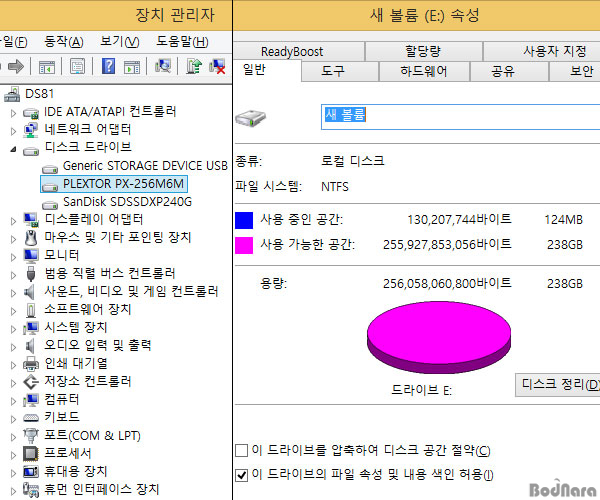Screen dimensions: 600x500
Task: Click the uninstall device red X icon
Action: click(217, 67)
